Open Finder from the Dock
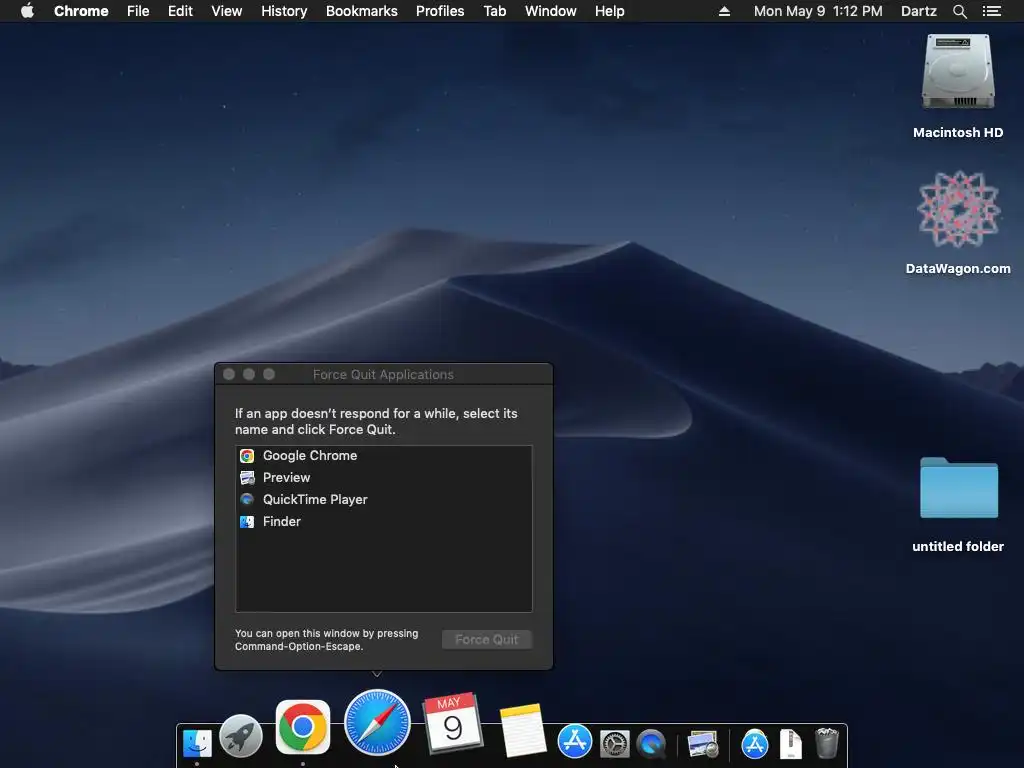The image size is (1024, 768). pos(197,743)
